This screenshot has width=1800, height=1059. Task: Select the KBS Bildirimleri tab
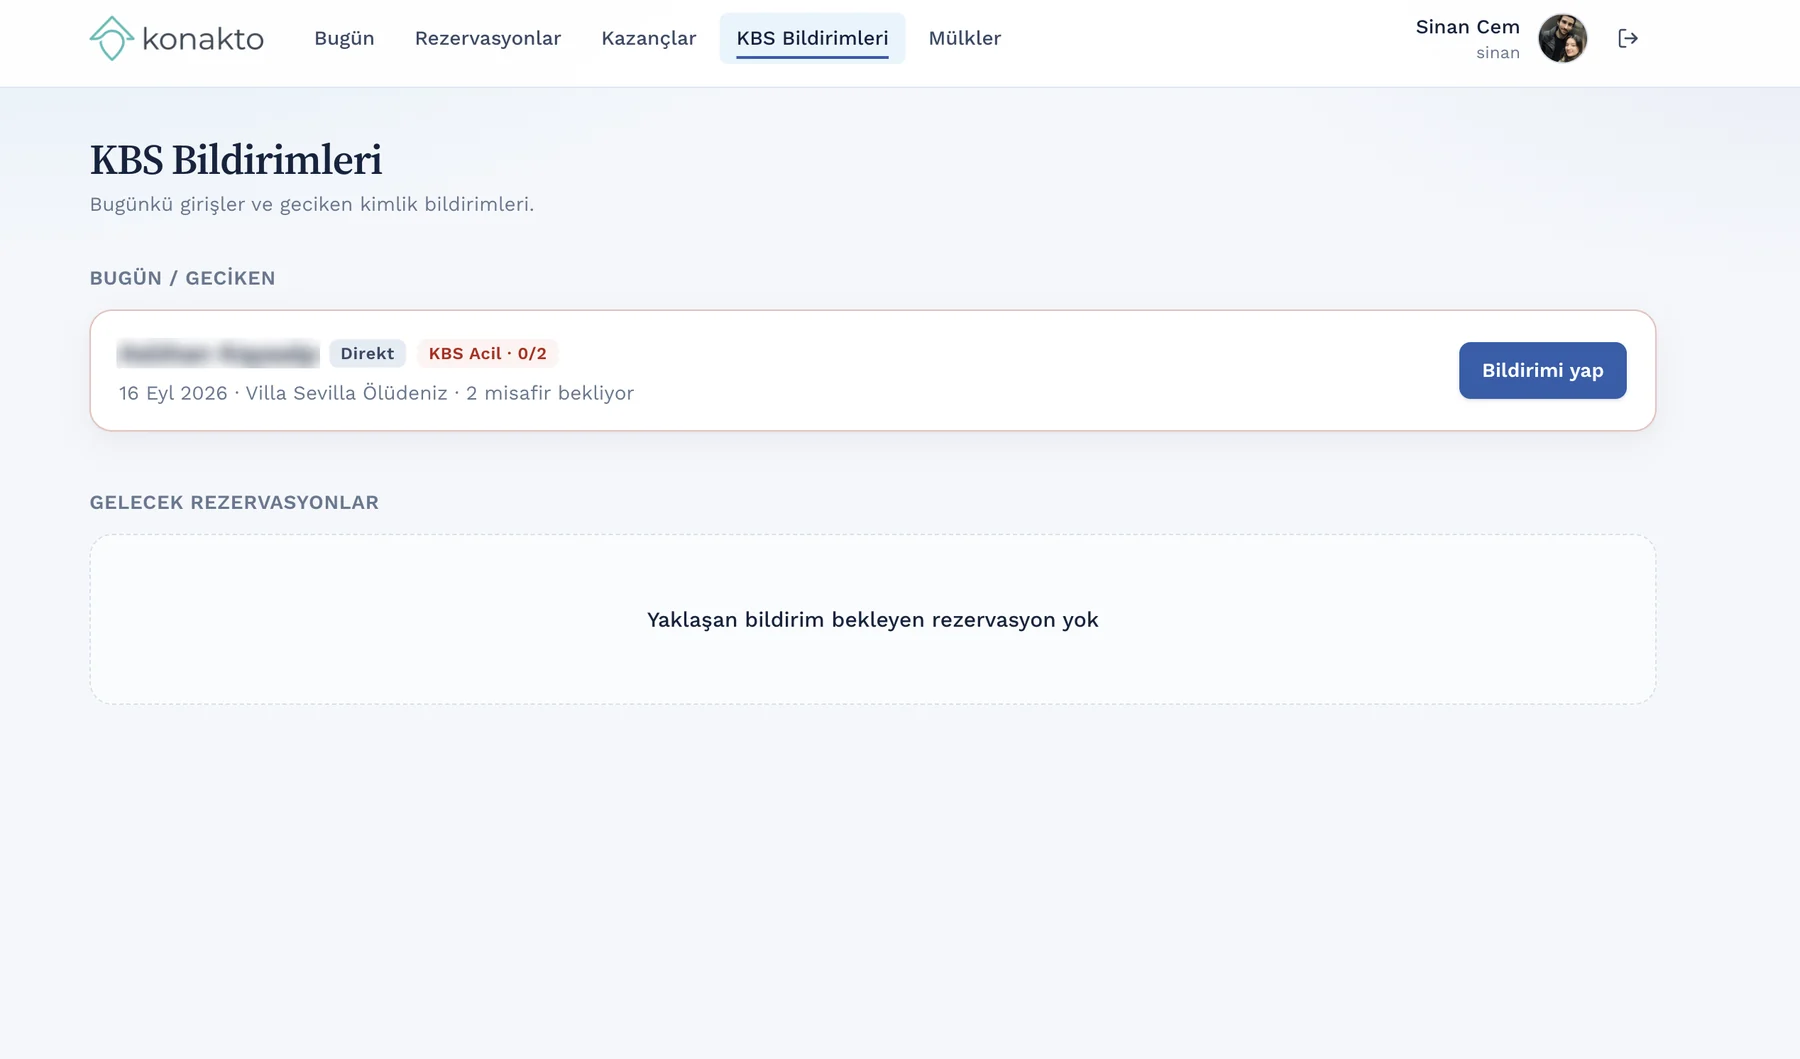tap(812, 38)
